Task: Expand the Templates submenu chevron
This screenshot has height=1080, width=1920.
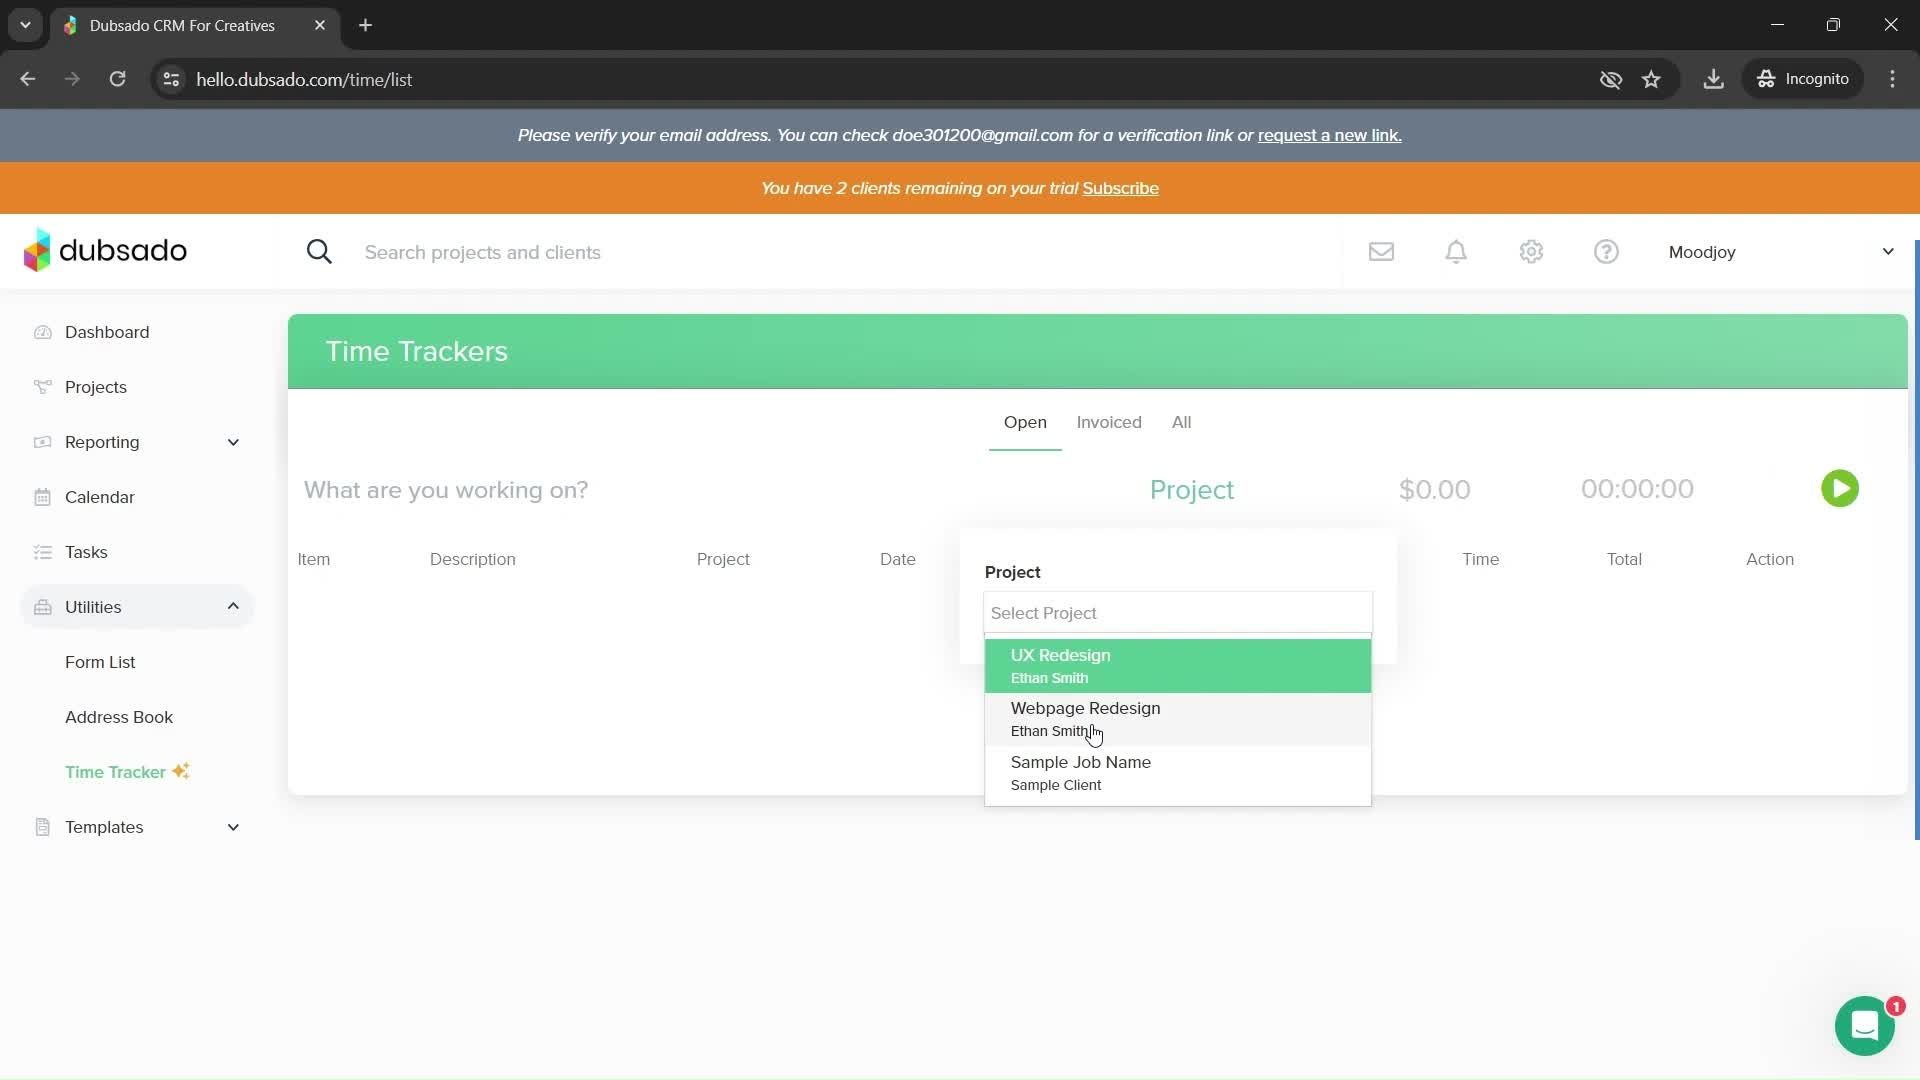Action: 233,827
